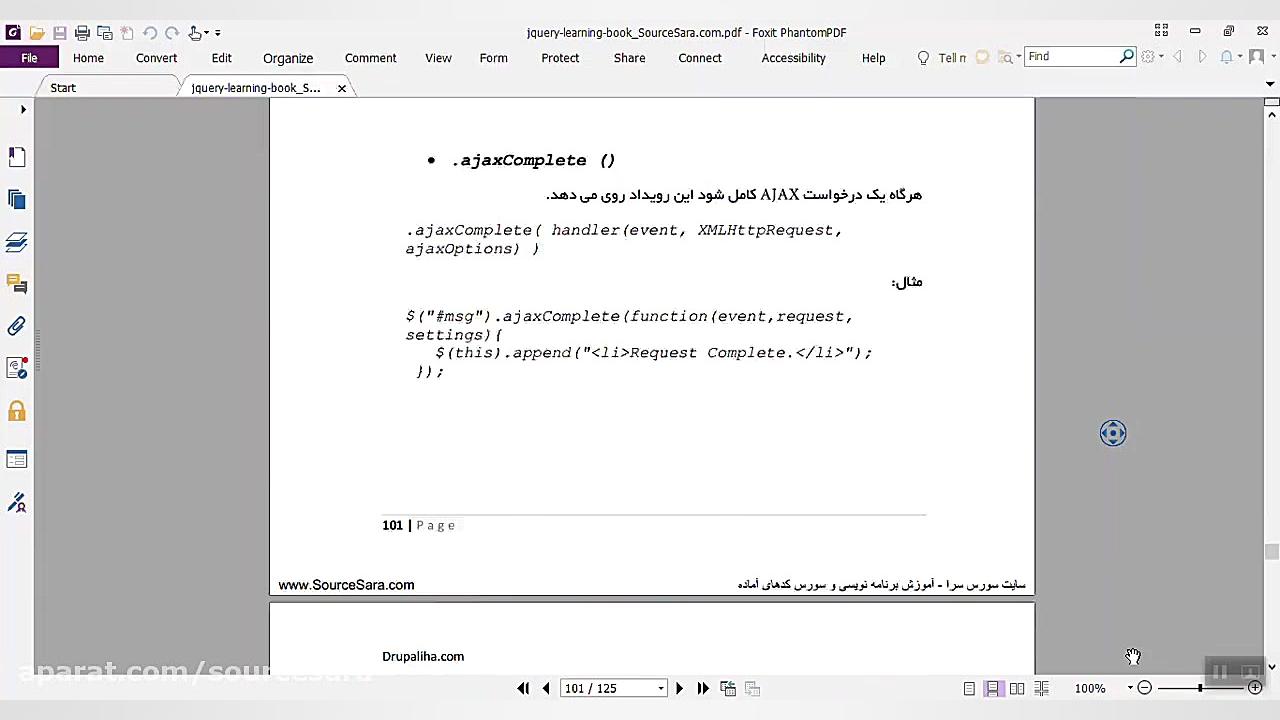Open the Attachments paperclip panel
Screen dimensions: 1280x720
click(17, 326)
